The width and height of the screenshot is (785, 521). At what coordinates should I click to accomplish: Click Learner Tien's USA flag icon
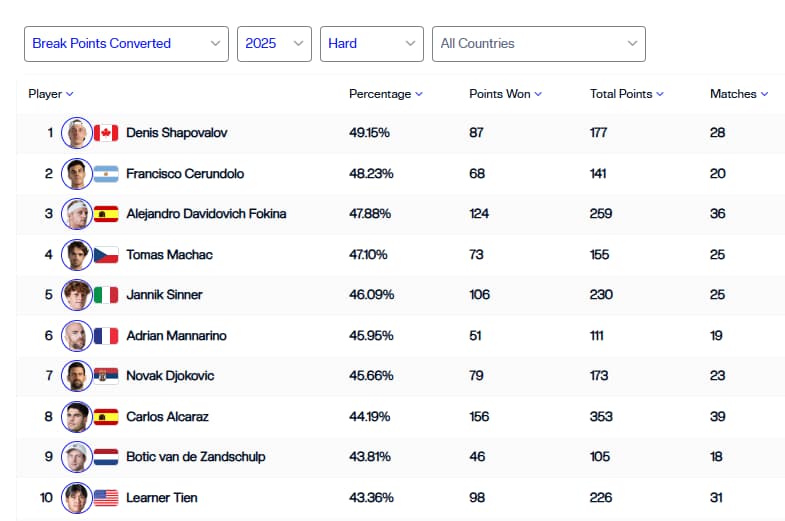point(106,497)
